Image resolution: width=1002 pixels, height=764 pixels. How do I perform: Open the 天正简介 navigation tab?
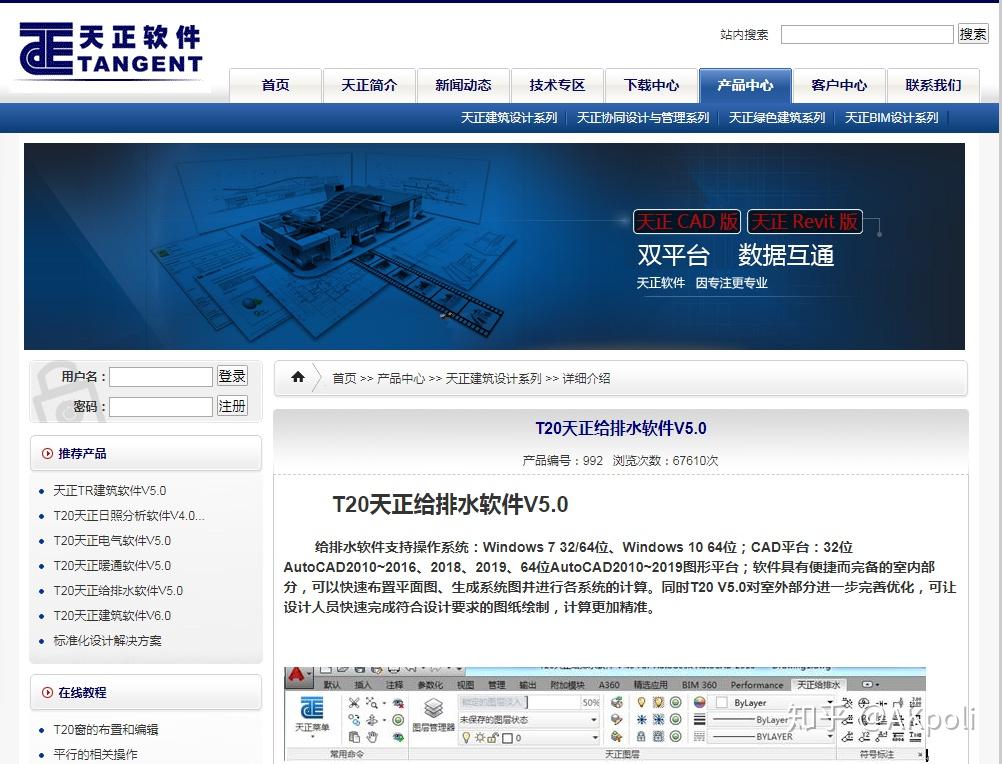[369, 85]
